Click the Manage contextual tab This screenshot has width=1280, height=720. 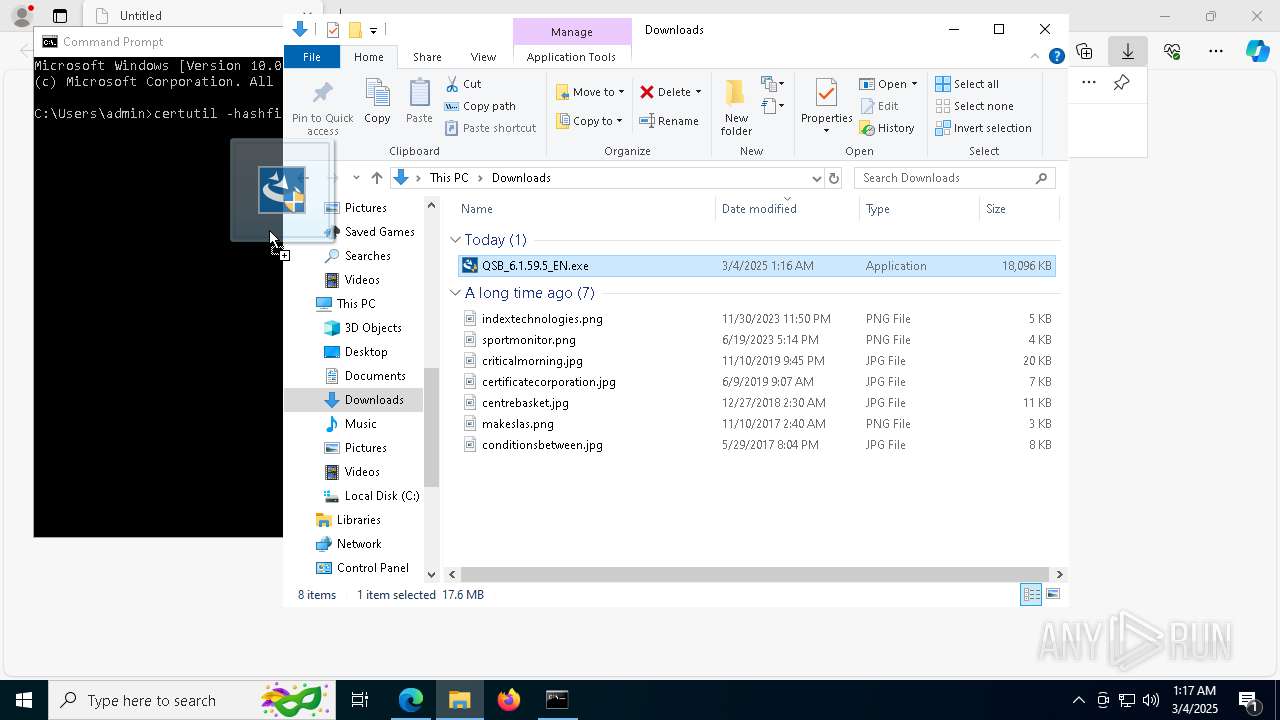pos(572,32)
